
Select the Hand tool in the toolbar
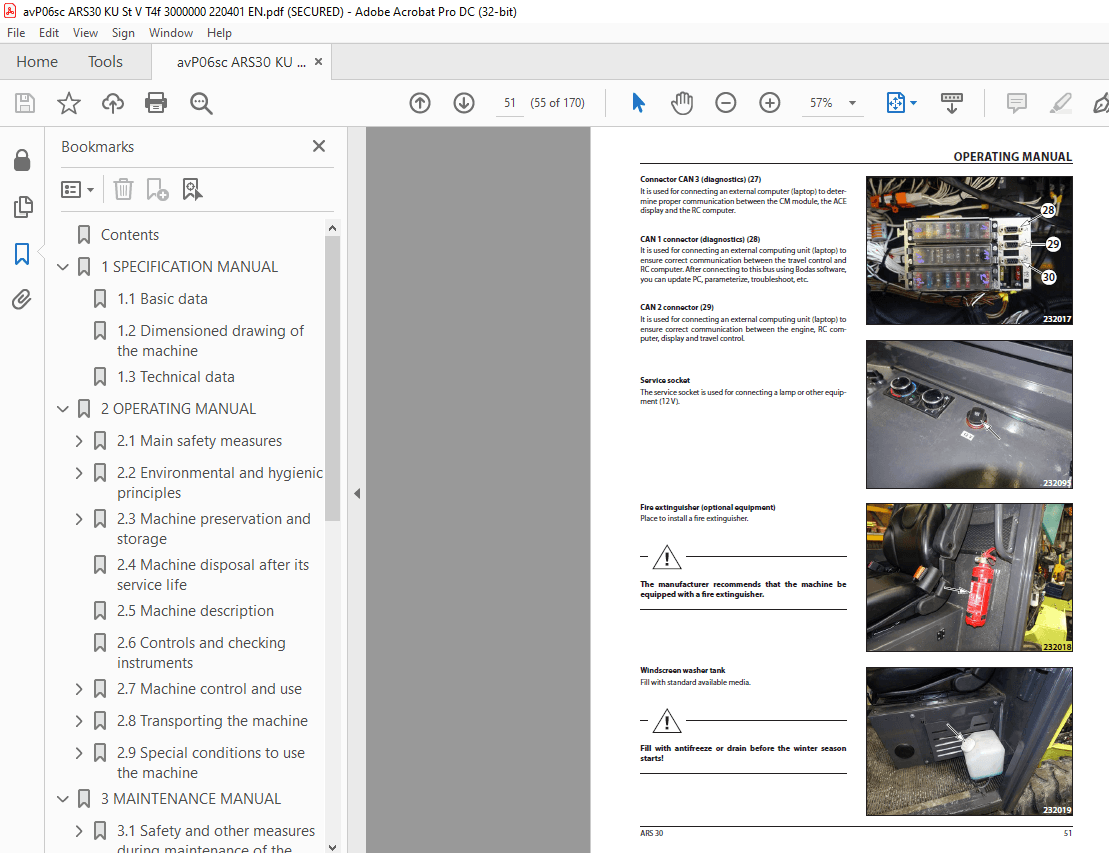[x=682, y=102]
